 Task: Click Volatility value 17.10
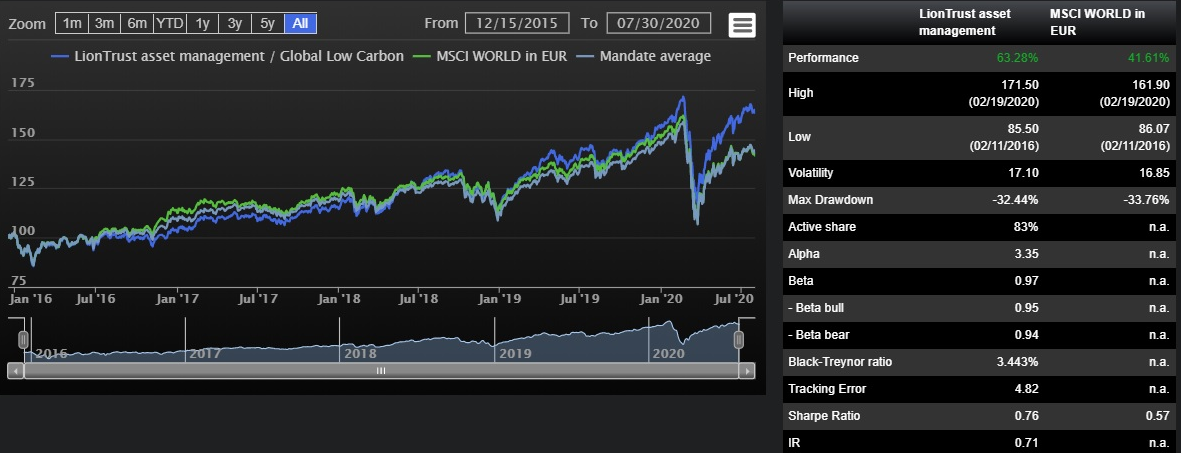pyautogui.click(x=1026, y=173)
